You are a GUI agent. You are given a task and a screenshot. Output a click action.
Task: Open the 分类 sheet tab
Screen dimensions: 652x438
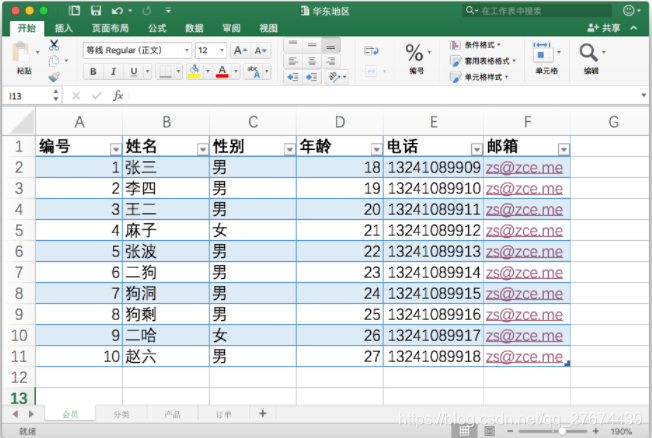[121, 414]
